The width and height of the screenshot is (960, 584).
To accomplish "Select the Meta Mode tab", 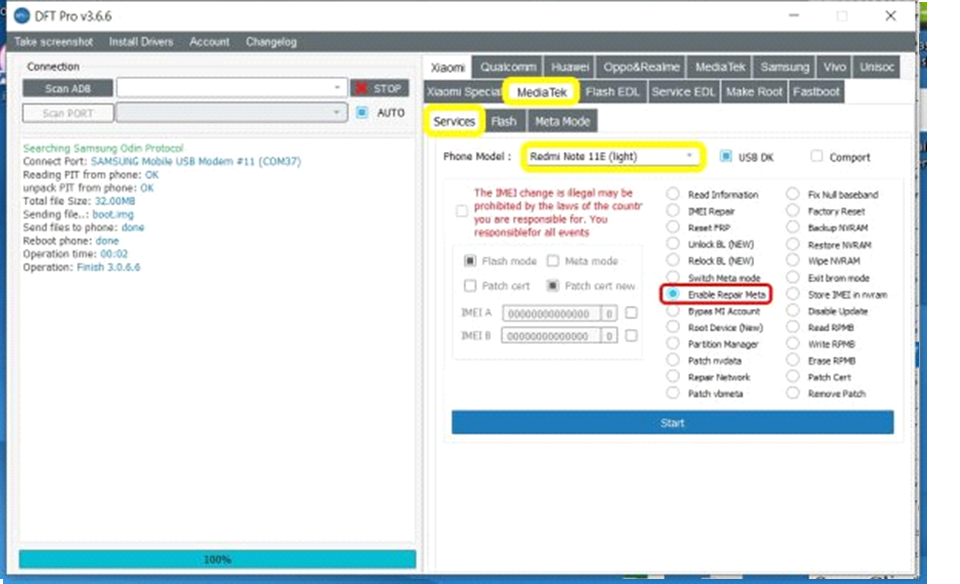I will click(562, 121).
